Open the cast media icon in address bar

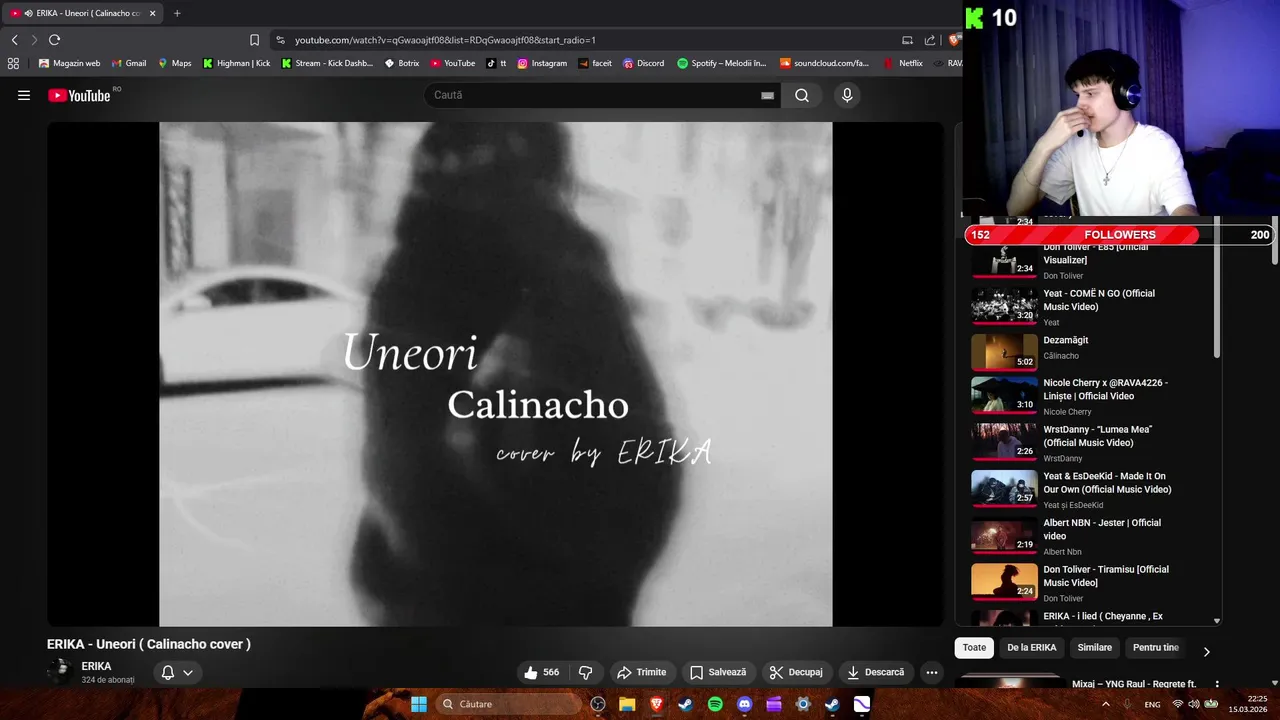click(x=907, y=40)
